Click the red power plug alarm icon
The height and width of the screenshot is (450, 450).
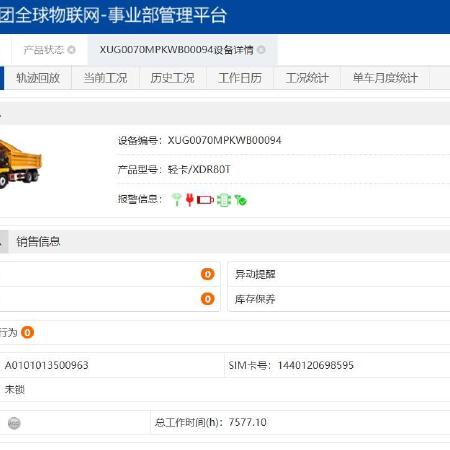pos(189,200)
